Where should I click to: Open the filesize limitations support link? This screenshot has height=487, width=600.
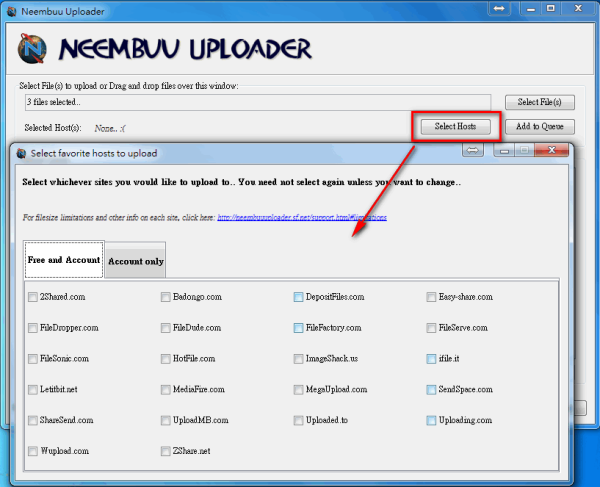(x=302, y=217)
